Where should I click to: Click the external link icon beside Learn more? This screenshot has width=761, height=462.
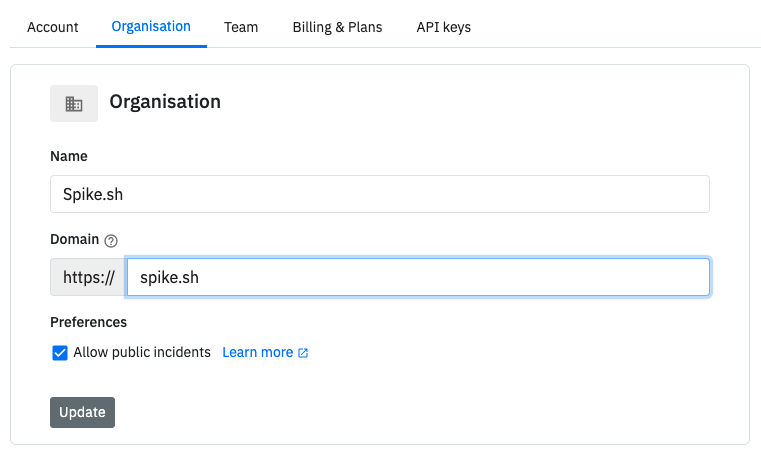[303, 353]
